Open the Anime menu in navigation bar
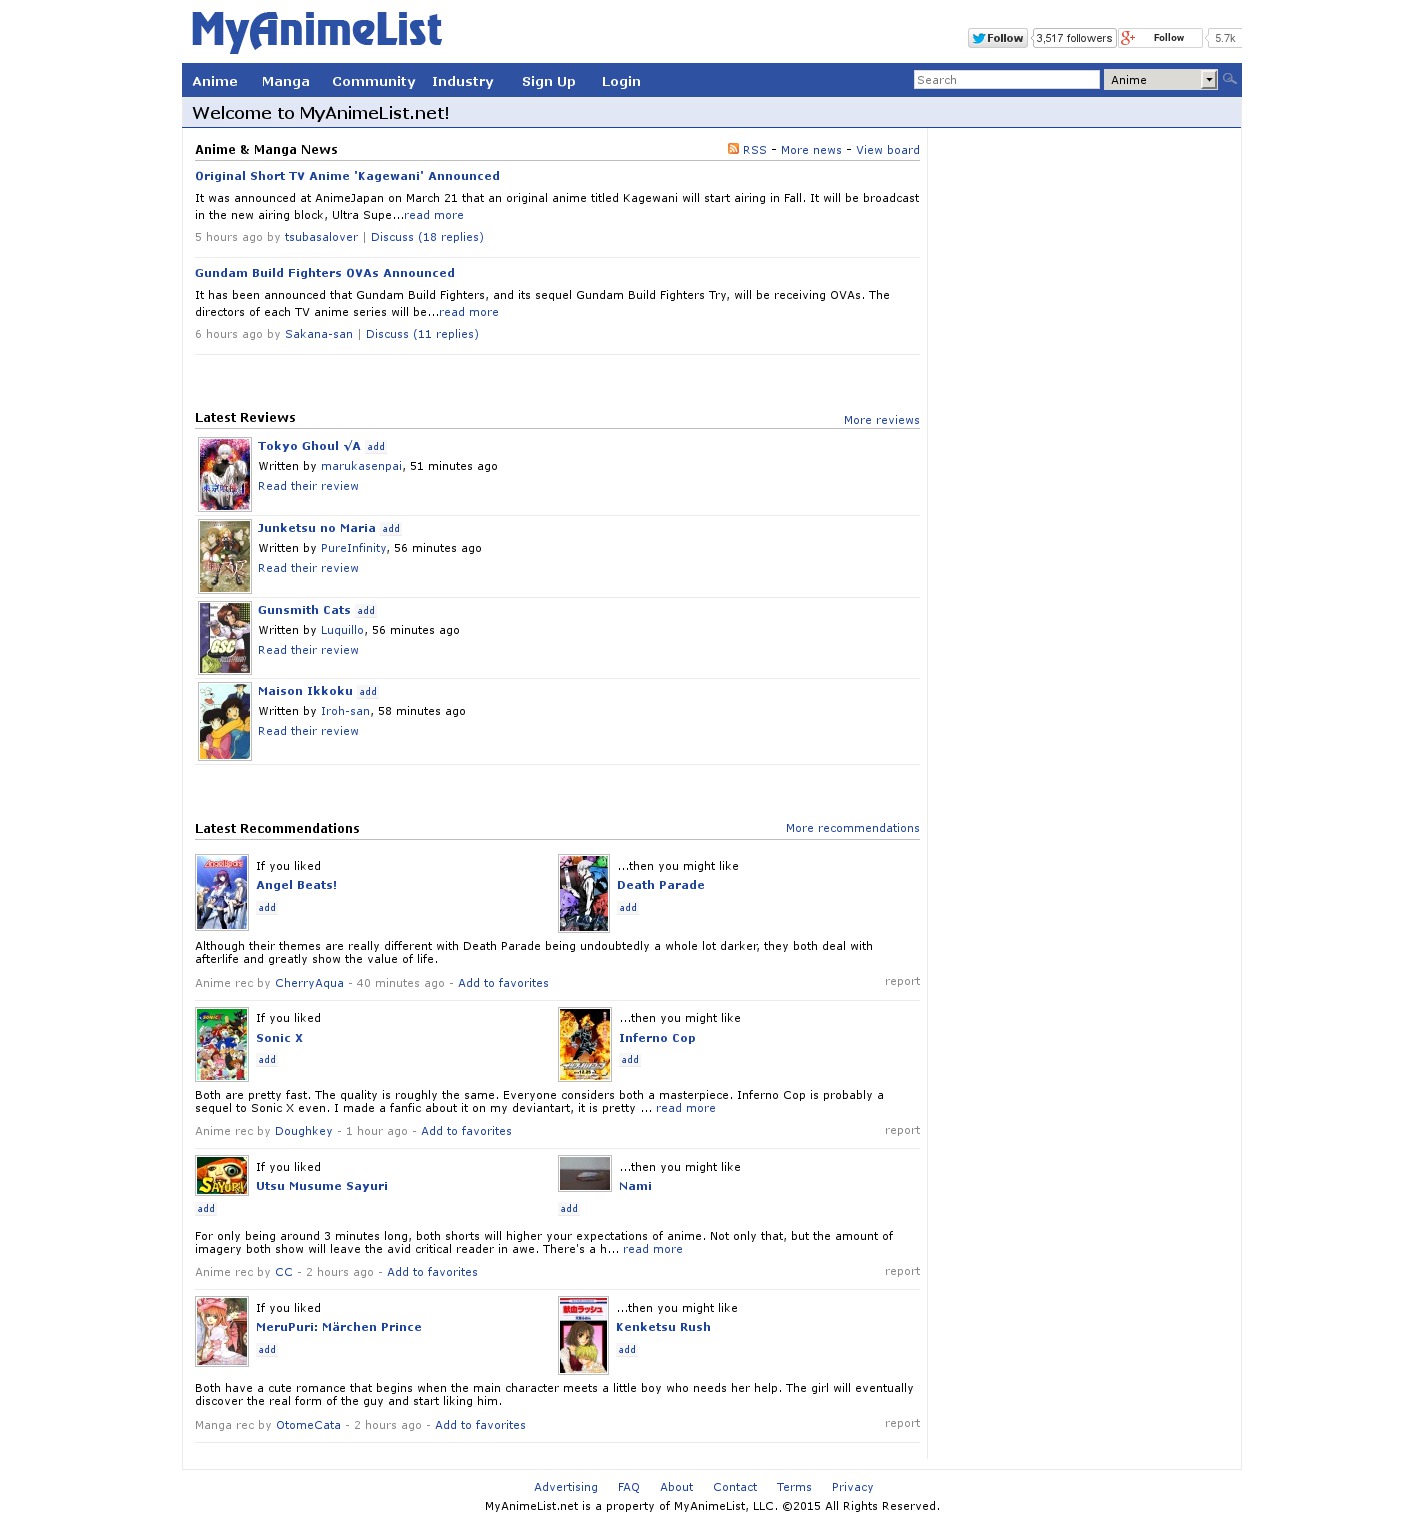Image resolution: width=1424 pixels, height=1526 pixels. [x=215, y=81]
